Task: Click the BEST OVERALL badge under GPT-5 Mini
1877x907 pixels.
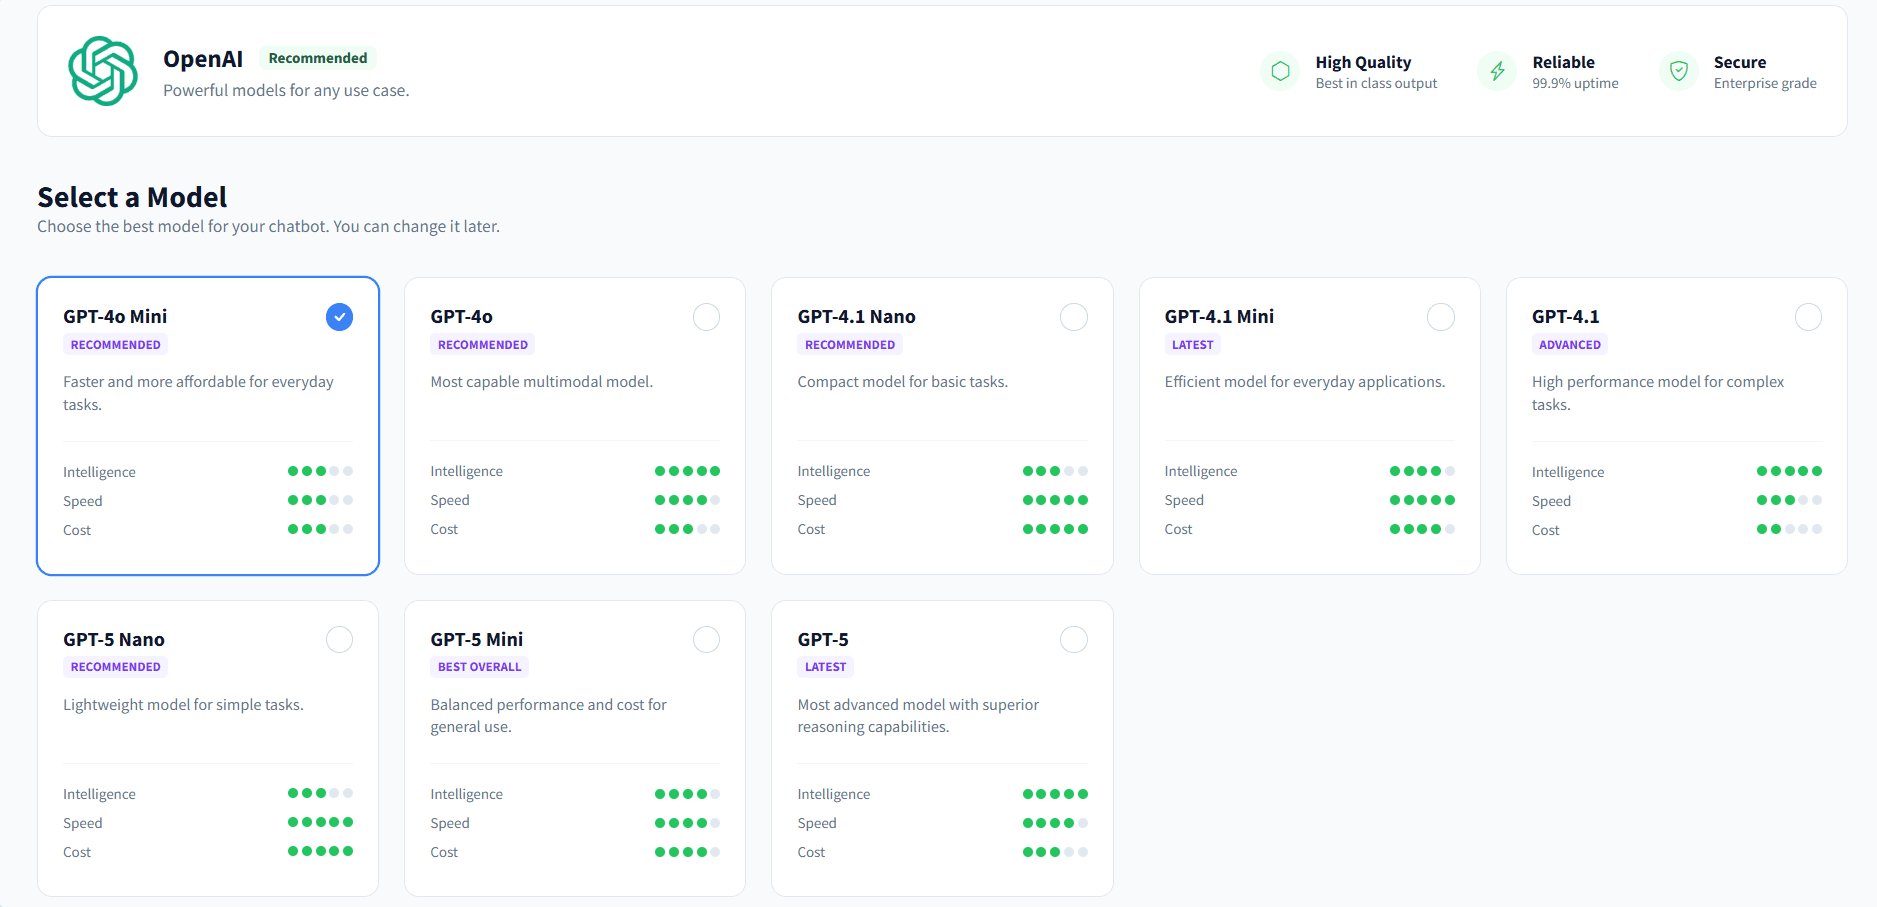Action: coord(480,667)
